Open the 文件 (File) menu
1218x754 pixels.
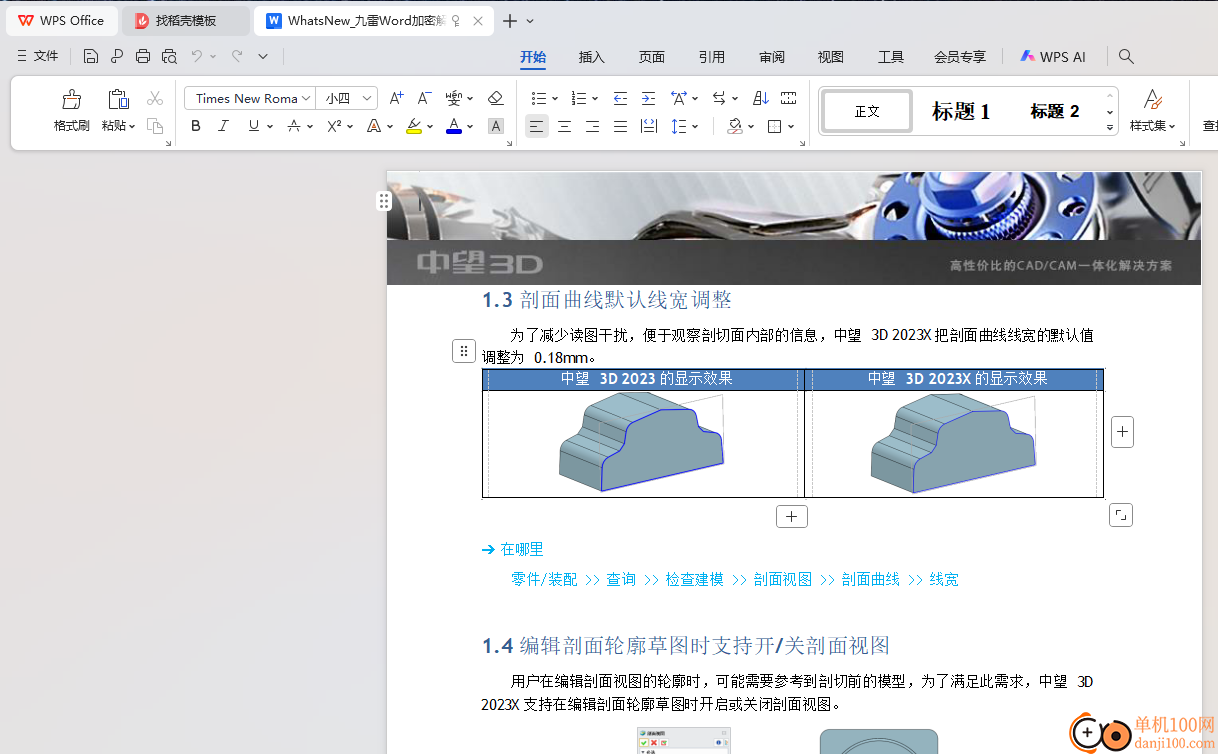tap(38, 56)
